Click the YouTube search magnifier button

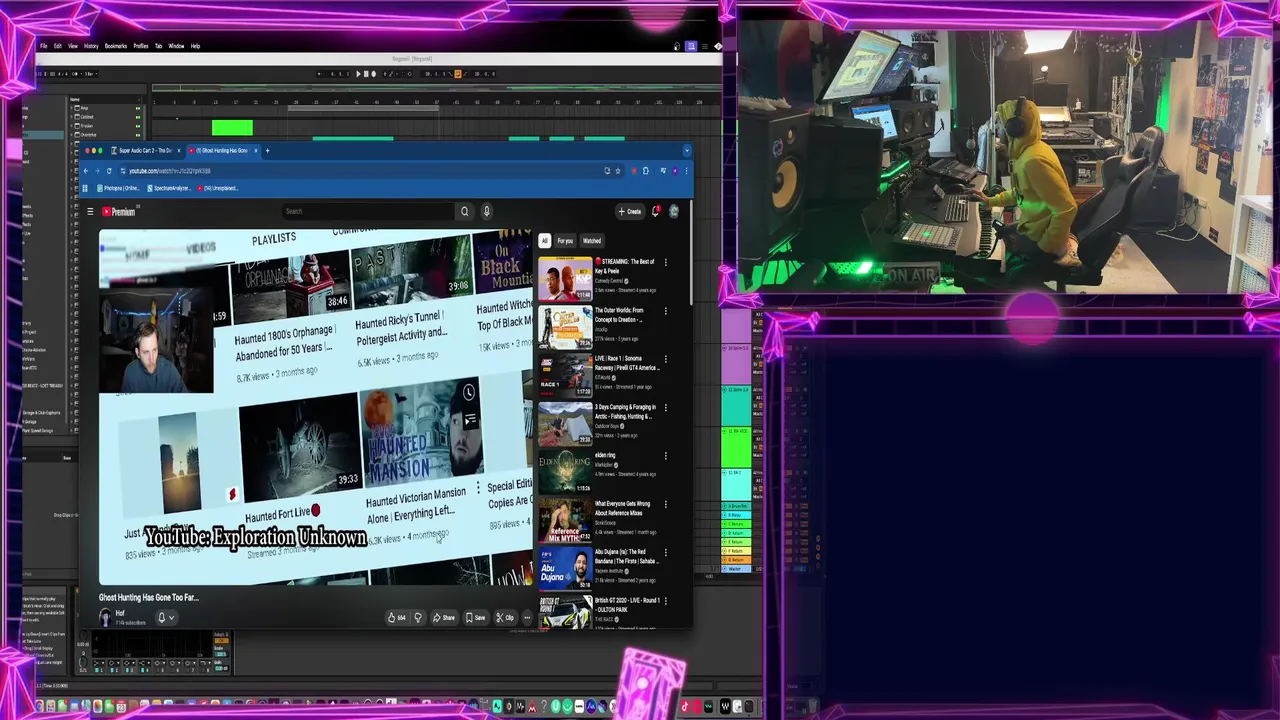[464, 211]
